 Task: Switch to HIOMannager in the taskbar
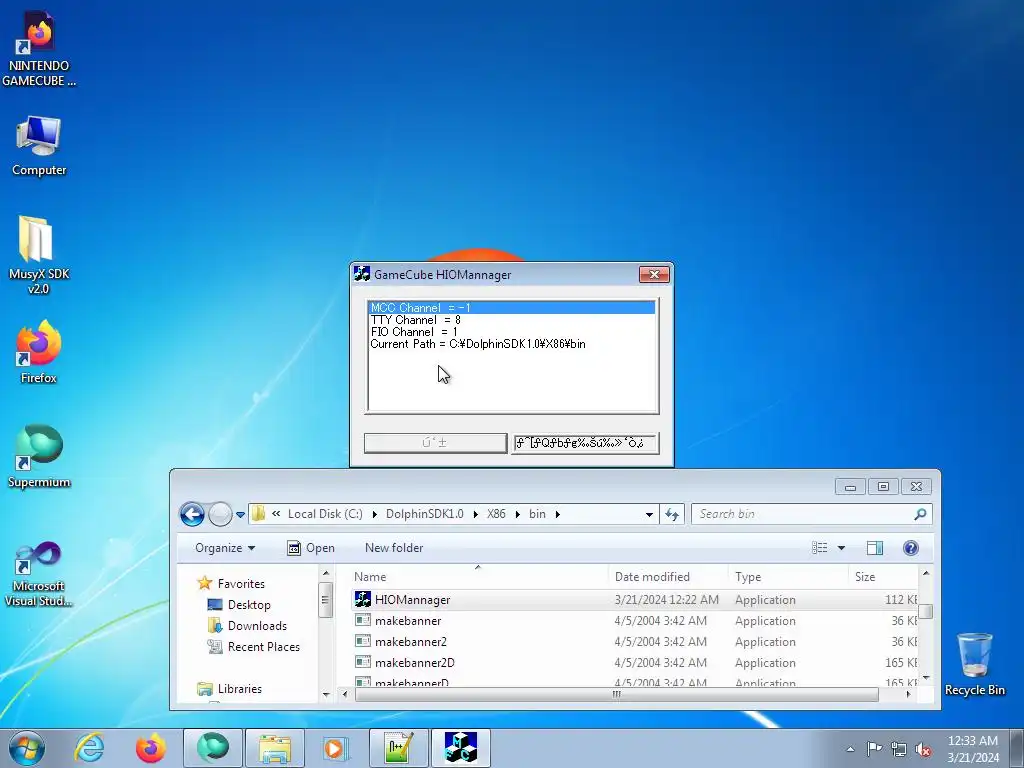(x=460, y=748)
